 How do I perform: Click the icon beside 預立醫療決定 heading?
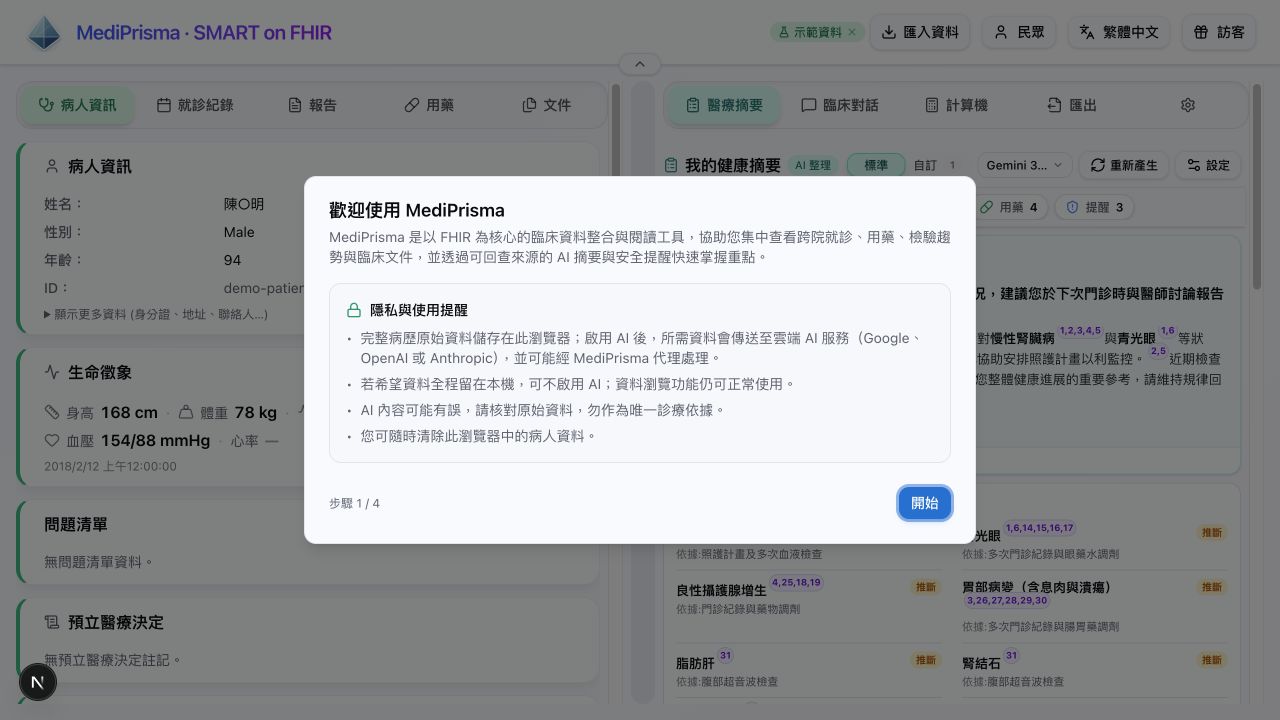52,623
